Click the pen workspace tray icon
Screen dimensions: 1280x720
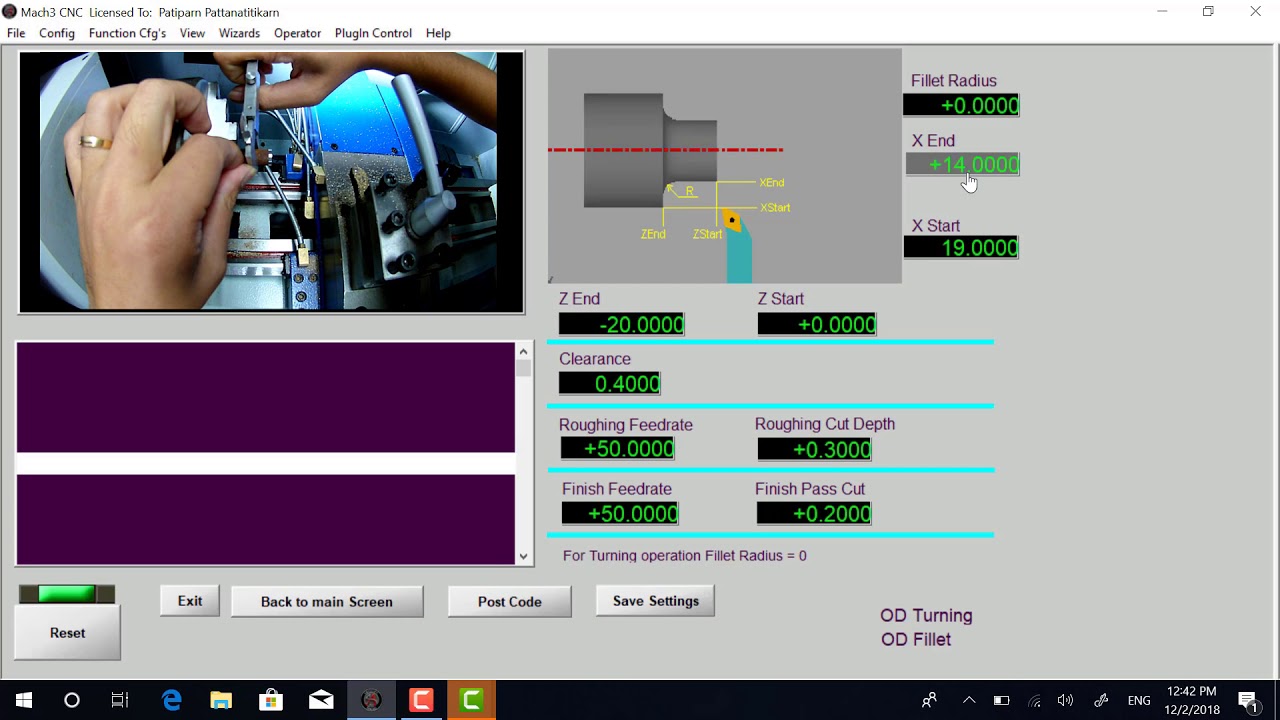pos(1101,700)
